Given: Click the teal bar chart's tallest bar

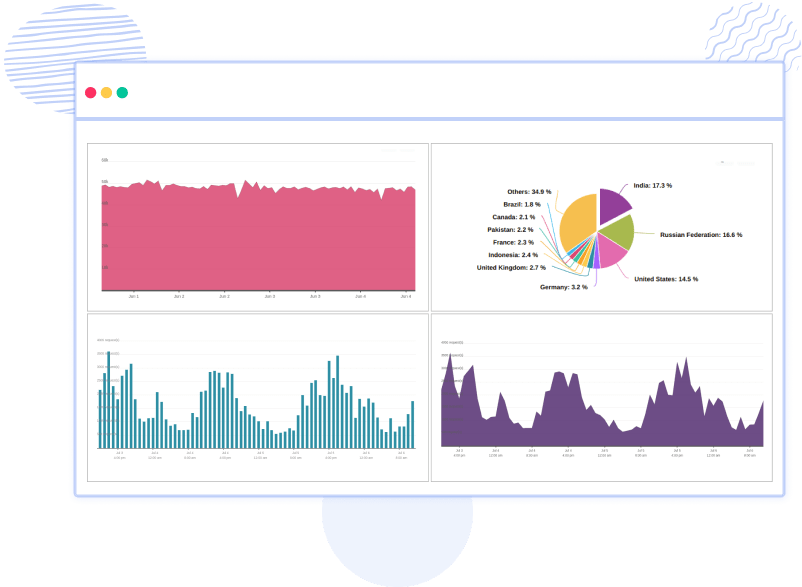Looking at the screenshot, I should click(x=108, y=400).
